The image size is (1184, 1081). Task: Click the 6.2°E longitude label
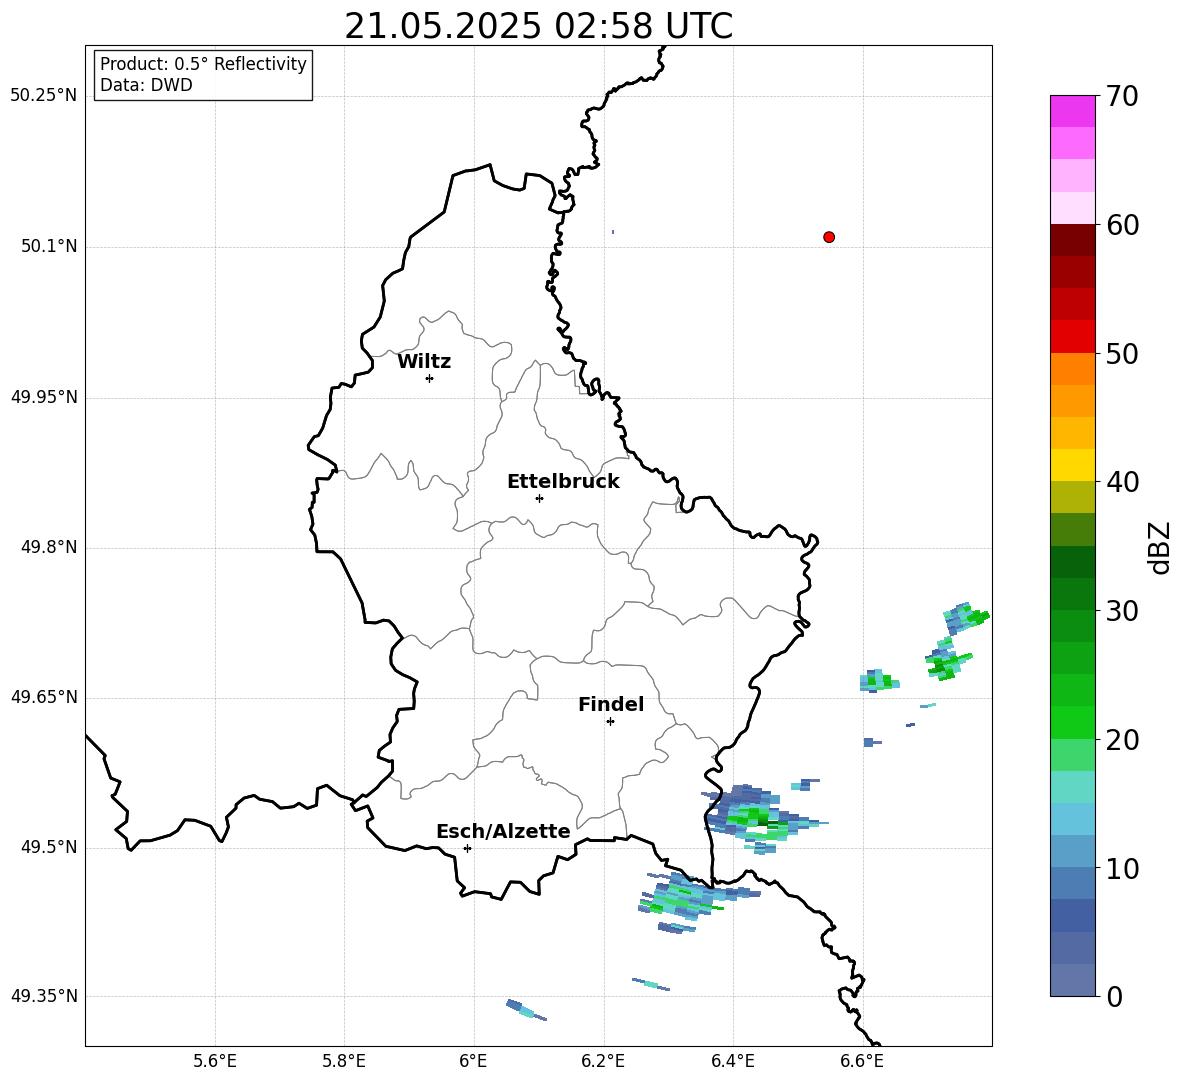tap(603, 1062)
